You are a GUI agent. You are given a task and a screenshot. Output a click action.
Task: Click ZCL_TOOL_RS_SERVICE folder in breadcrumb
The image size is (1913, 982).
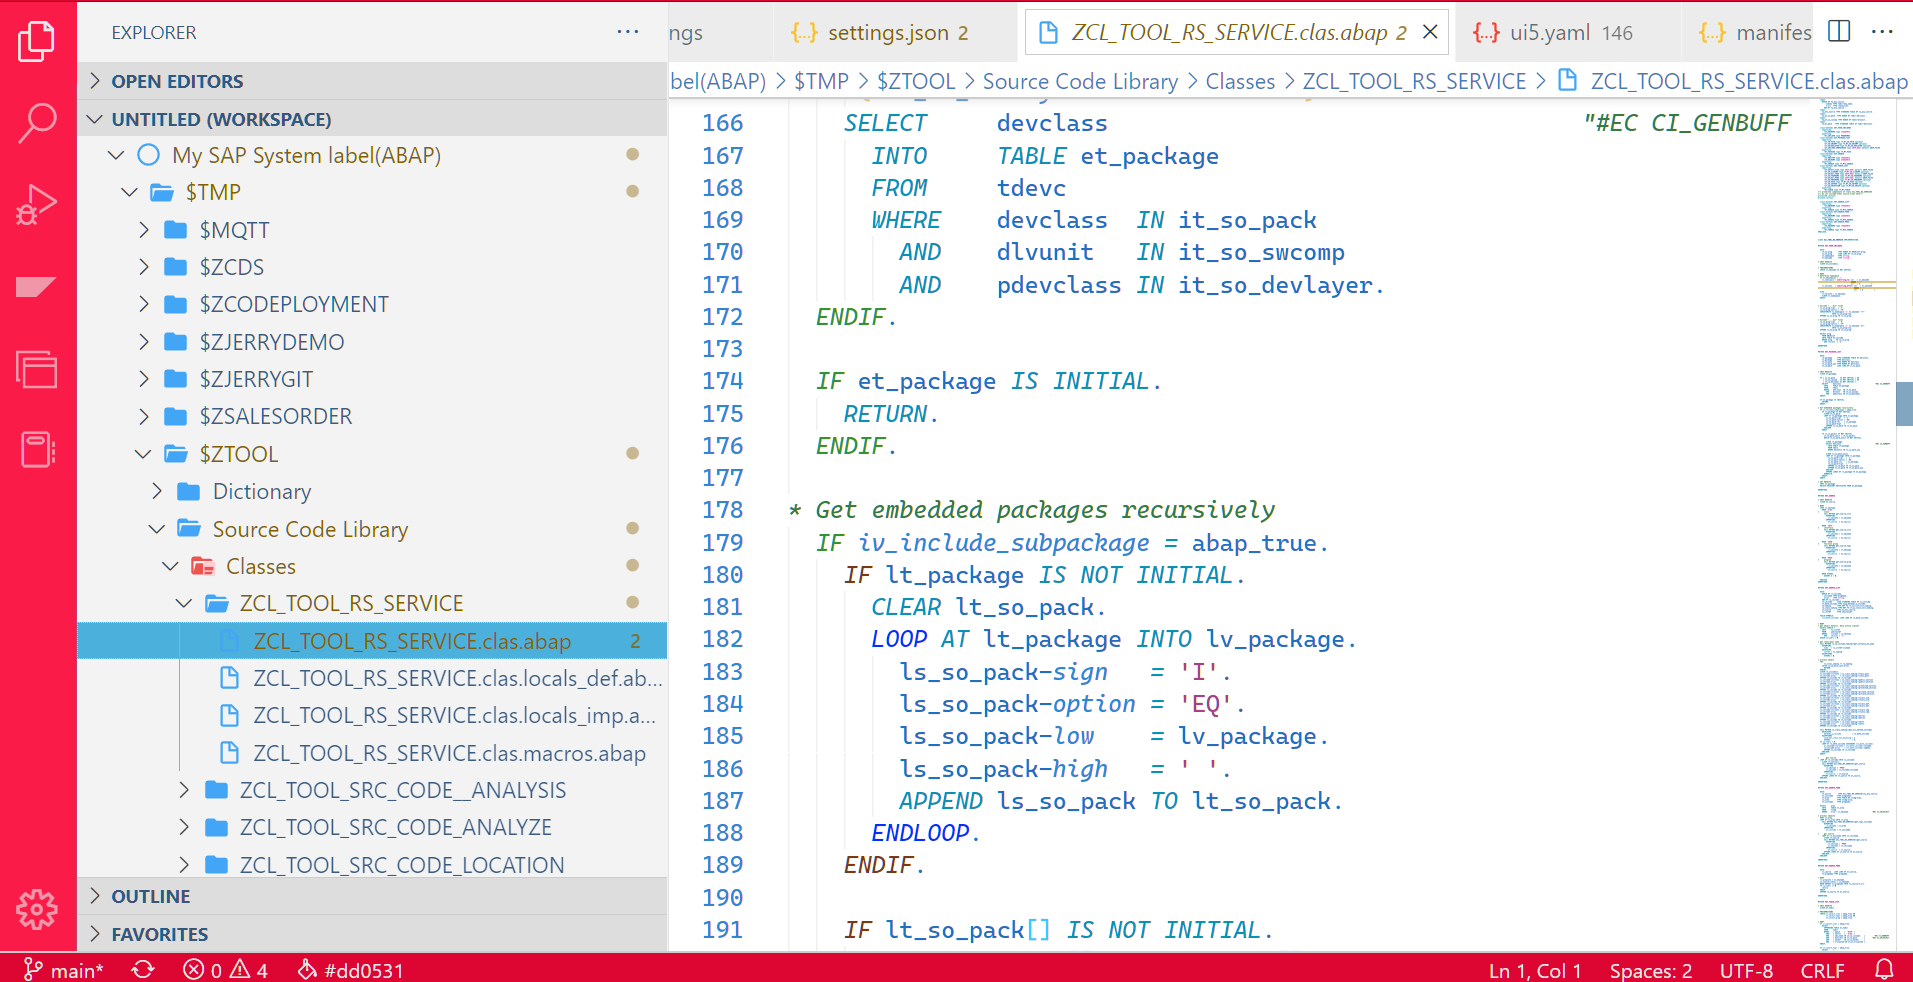click(1414, 81)
